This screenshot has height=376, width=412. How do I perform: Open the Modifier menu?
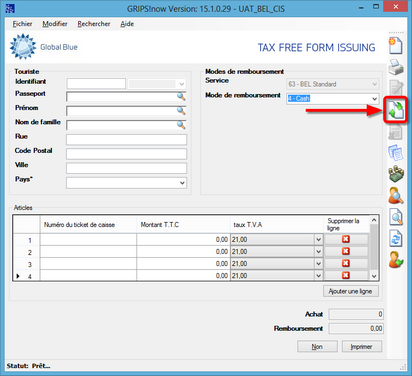55,24
